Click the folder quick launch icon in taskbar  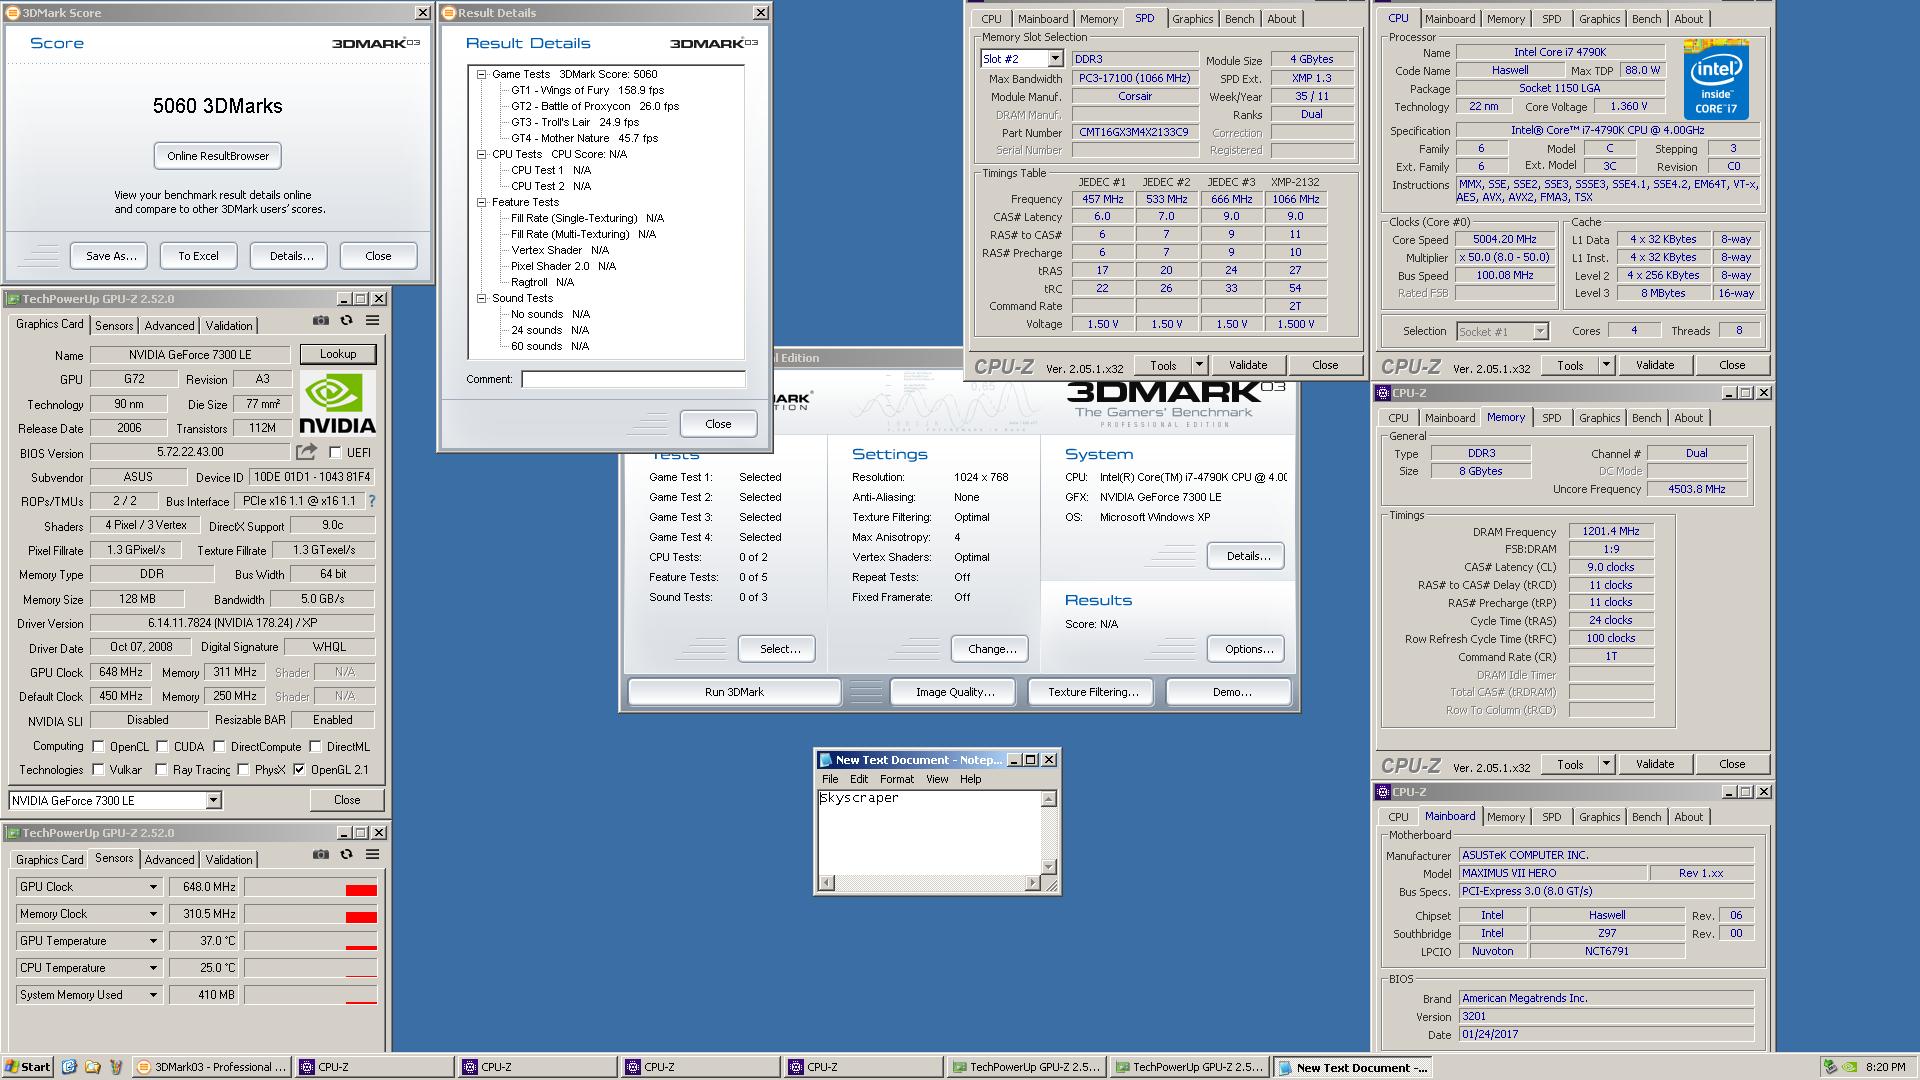click(x=92, y=1067)
